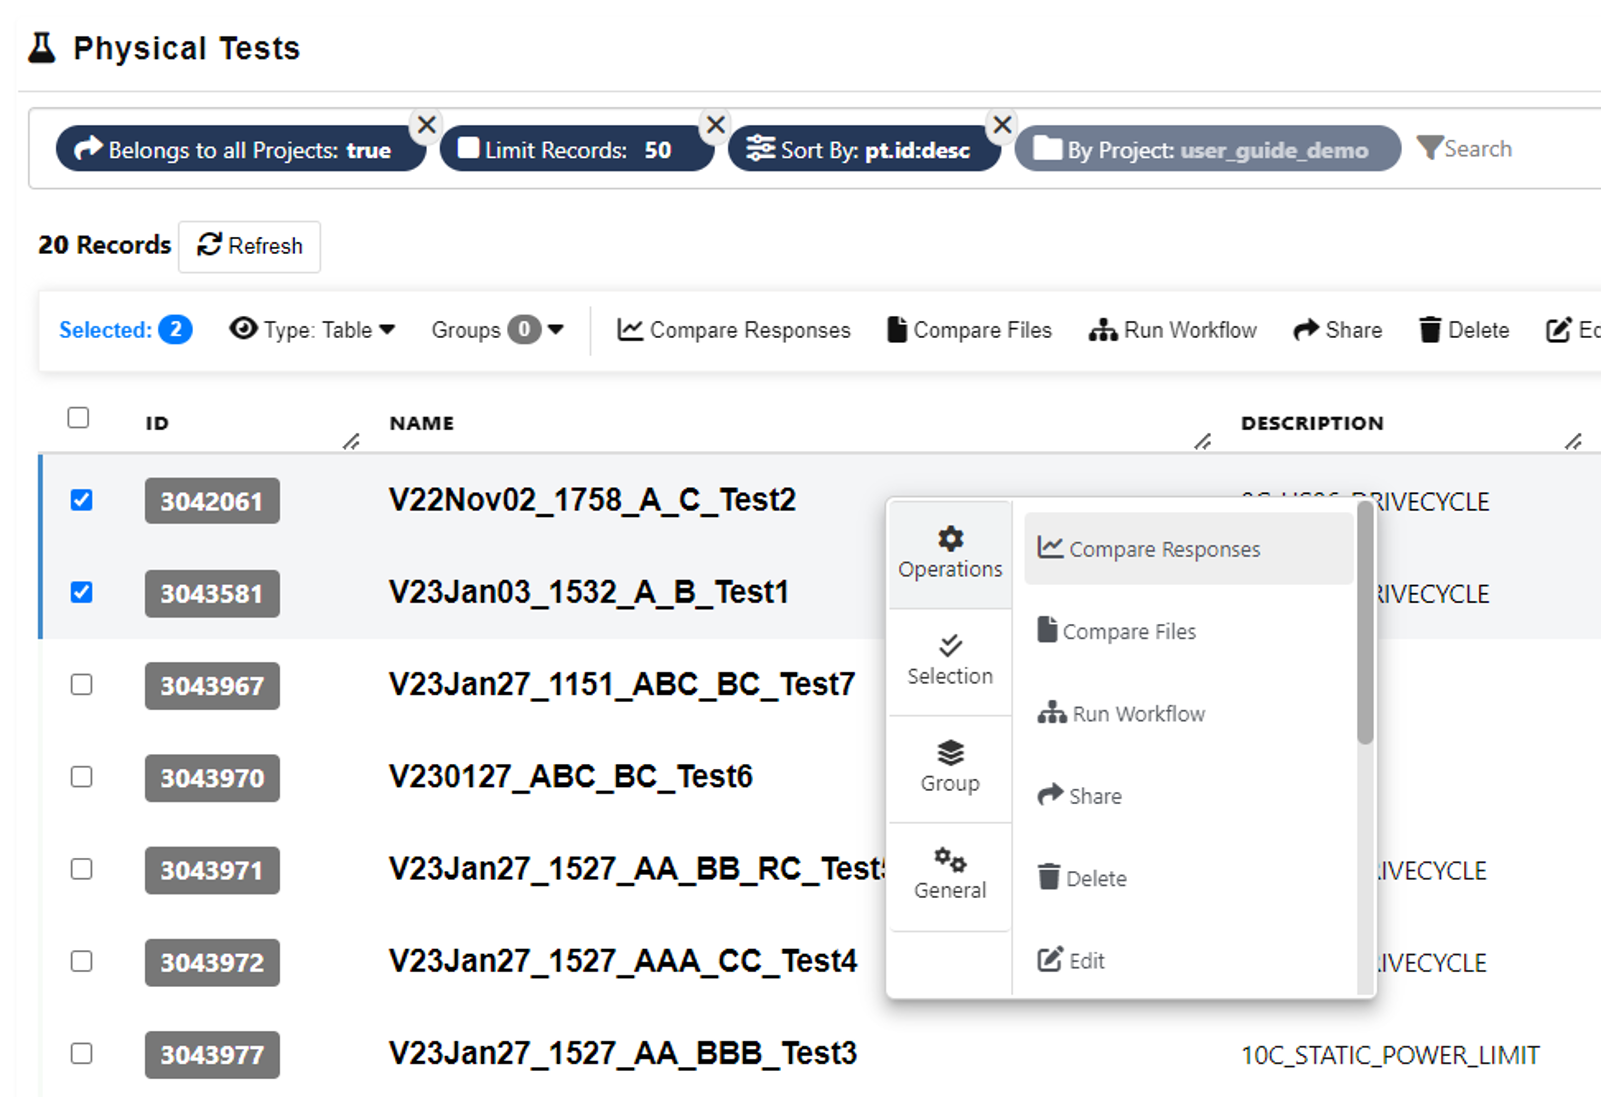
Task: Remove the Limit Records filter chip
Action: click(715, 125)
